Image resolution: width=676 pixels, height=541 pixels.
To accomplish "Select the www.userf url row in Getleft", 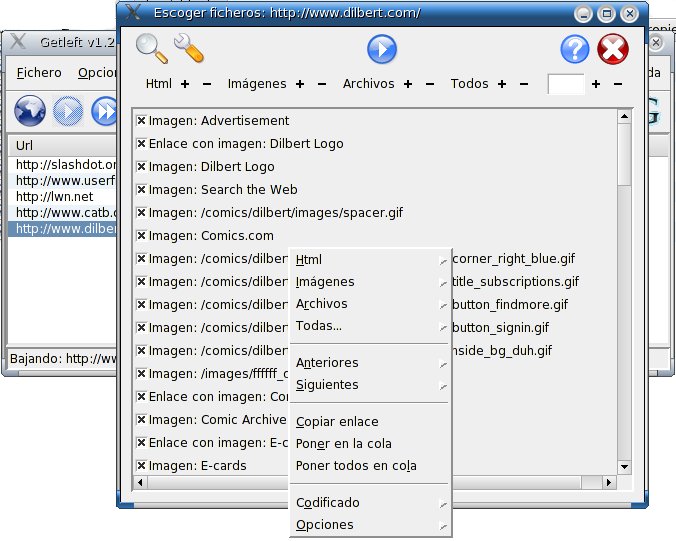I will click(x=63, y=181).
